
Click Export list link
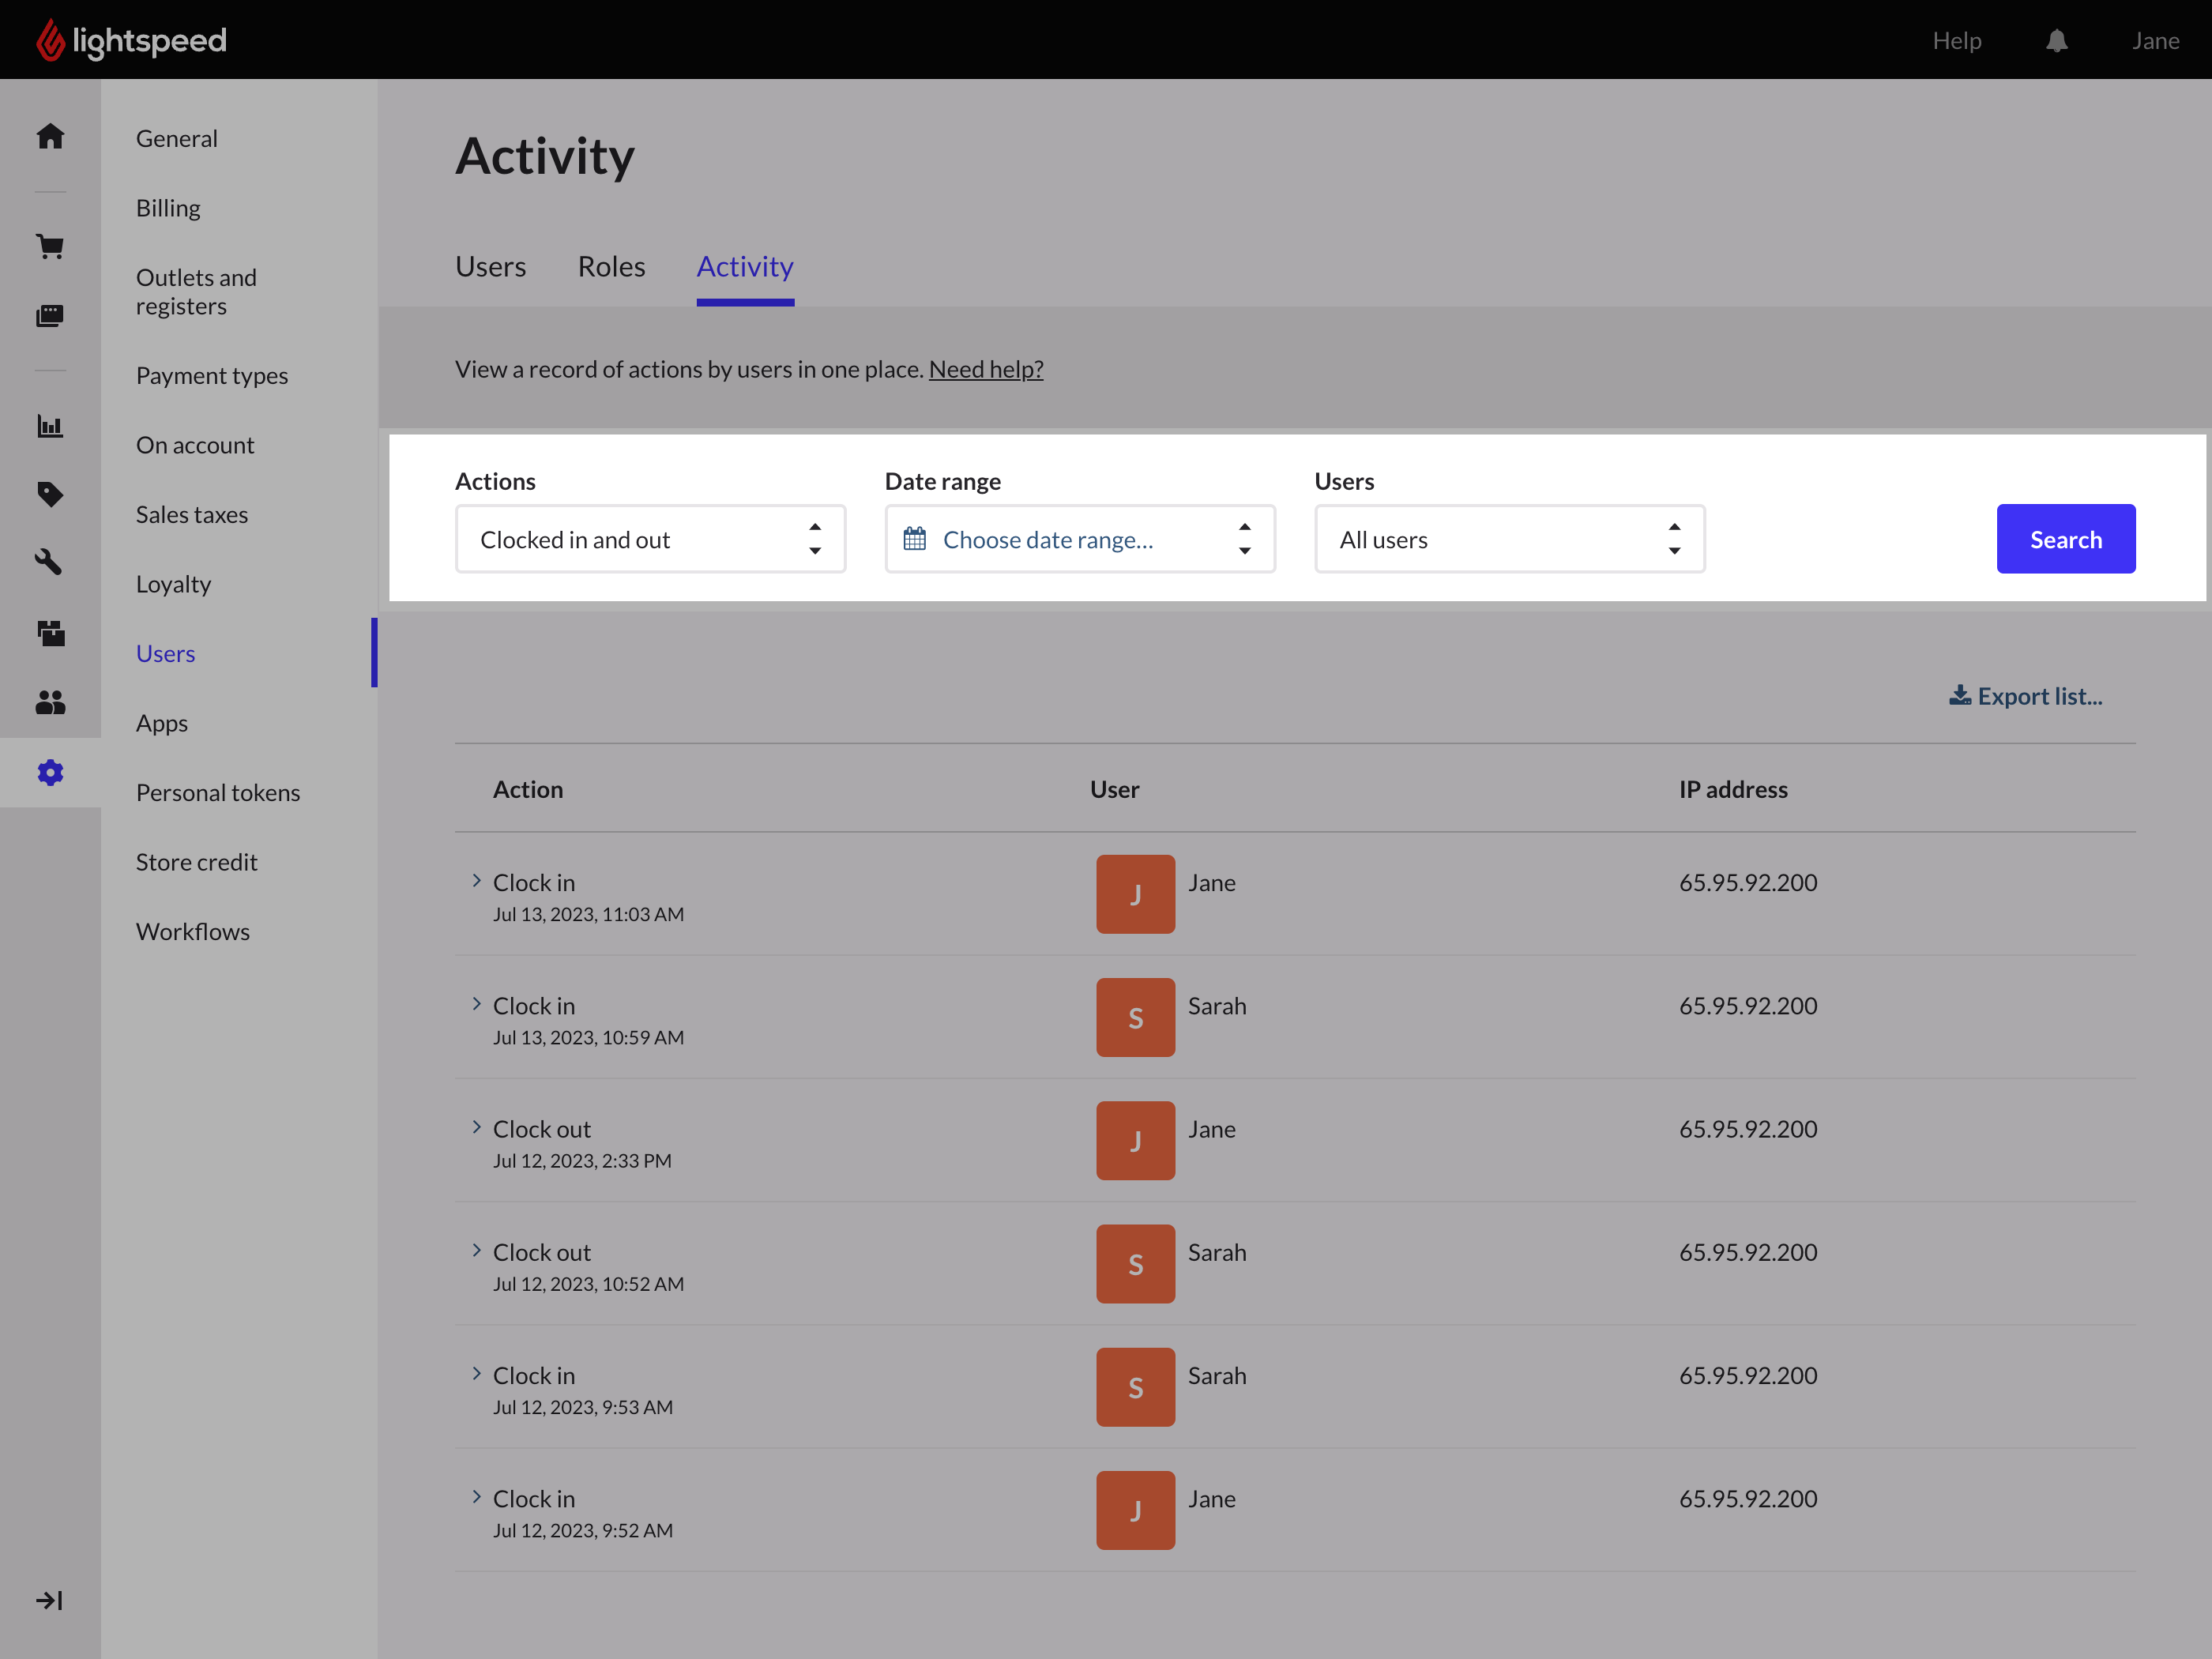(x=2026, y=696)
